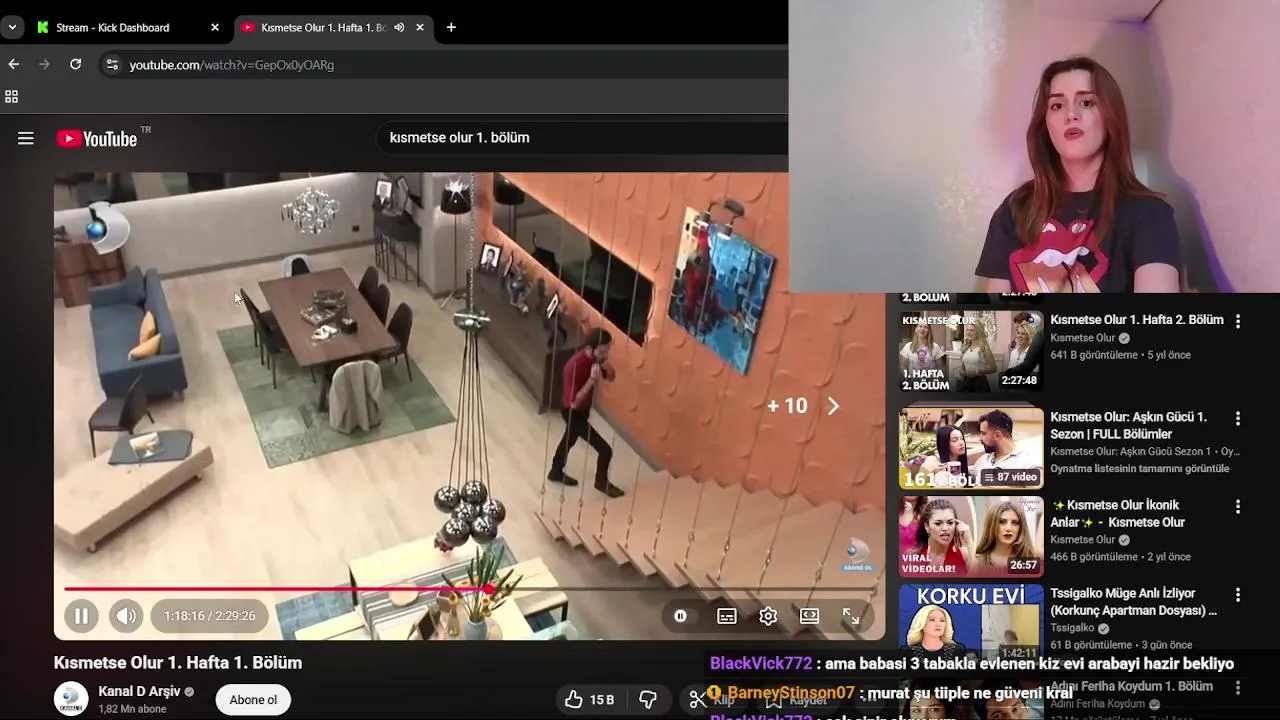1280x720 pixels.
Task: Click the 1:18:16 / 2:29:26 time display
Action: [x=210, y=616]
